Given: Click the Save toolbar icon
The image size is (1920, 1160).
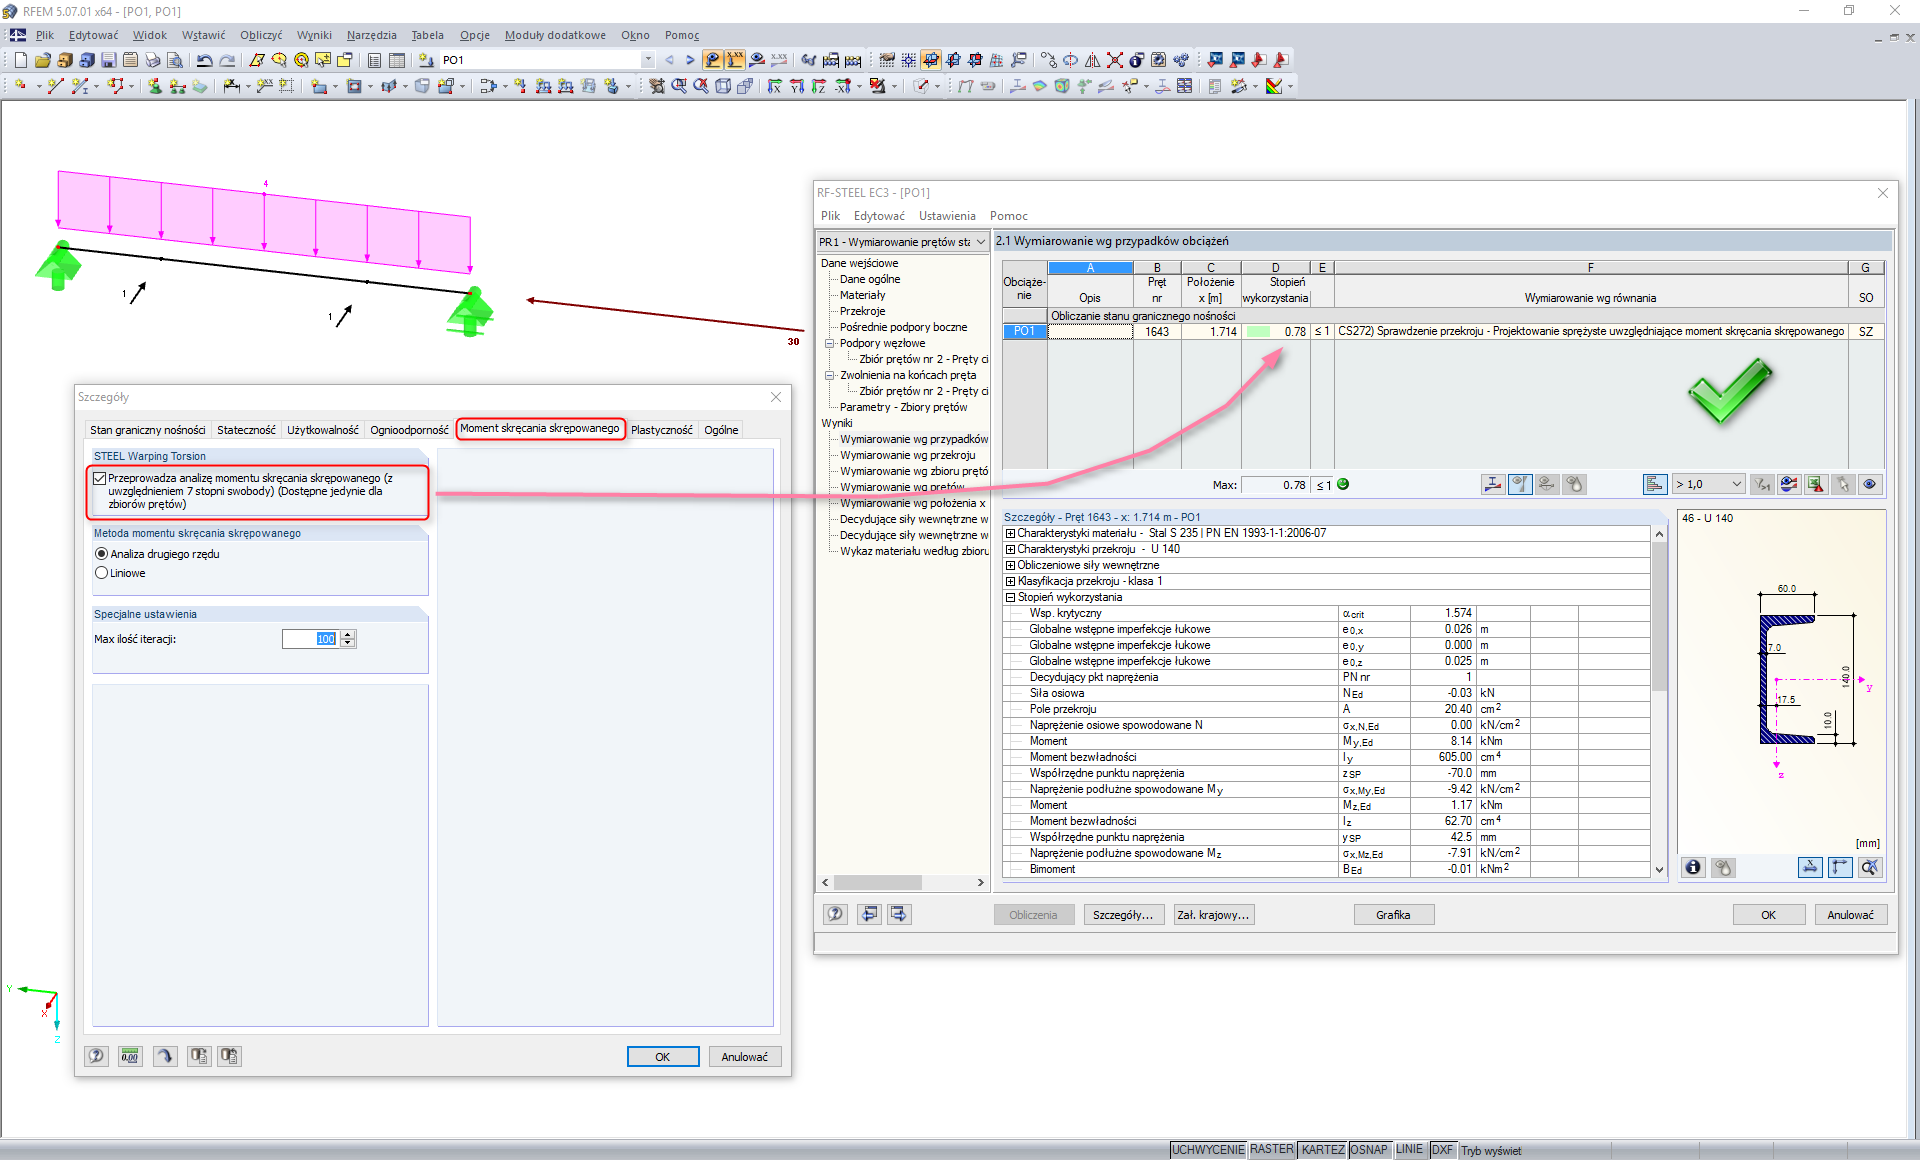Looking at the screenshot, I should click(x=108, y=60).
